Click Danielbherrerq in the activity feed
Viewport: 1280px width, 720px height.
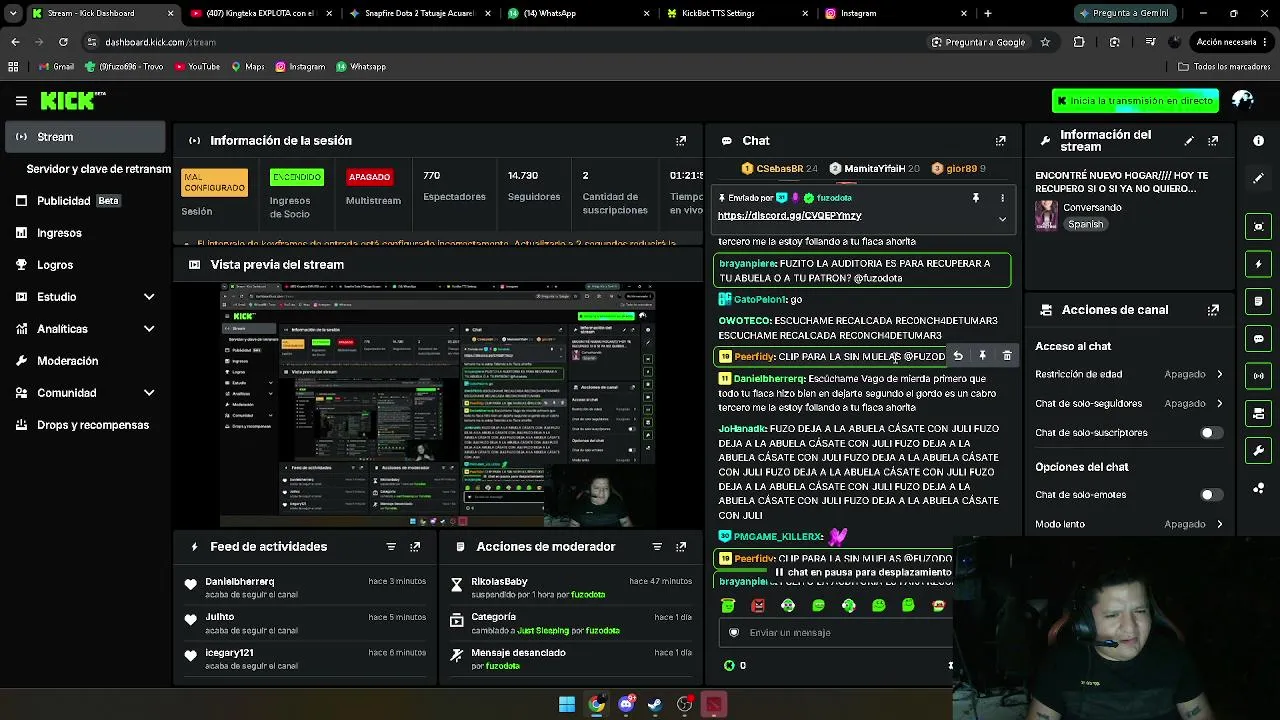coord(239,582)
